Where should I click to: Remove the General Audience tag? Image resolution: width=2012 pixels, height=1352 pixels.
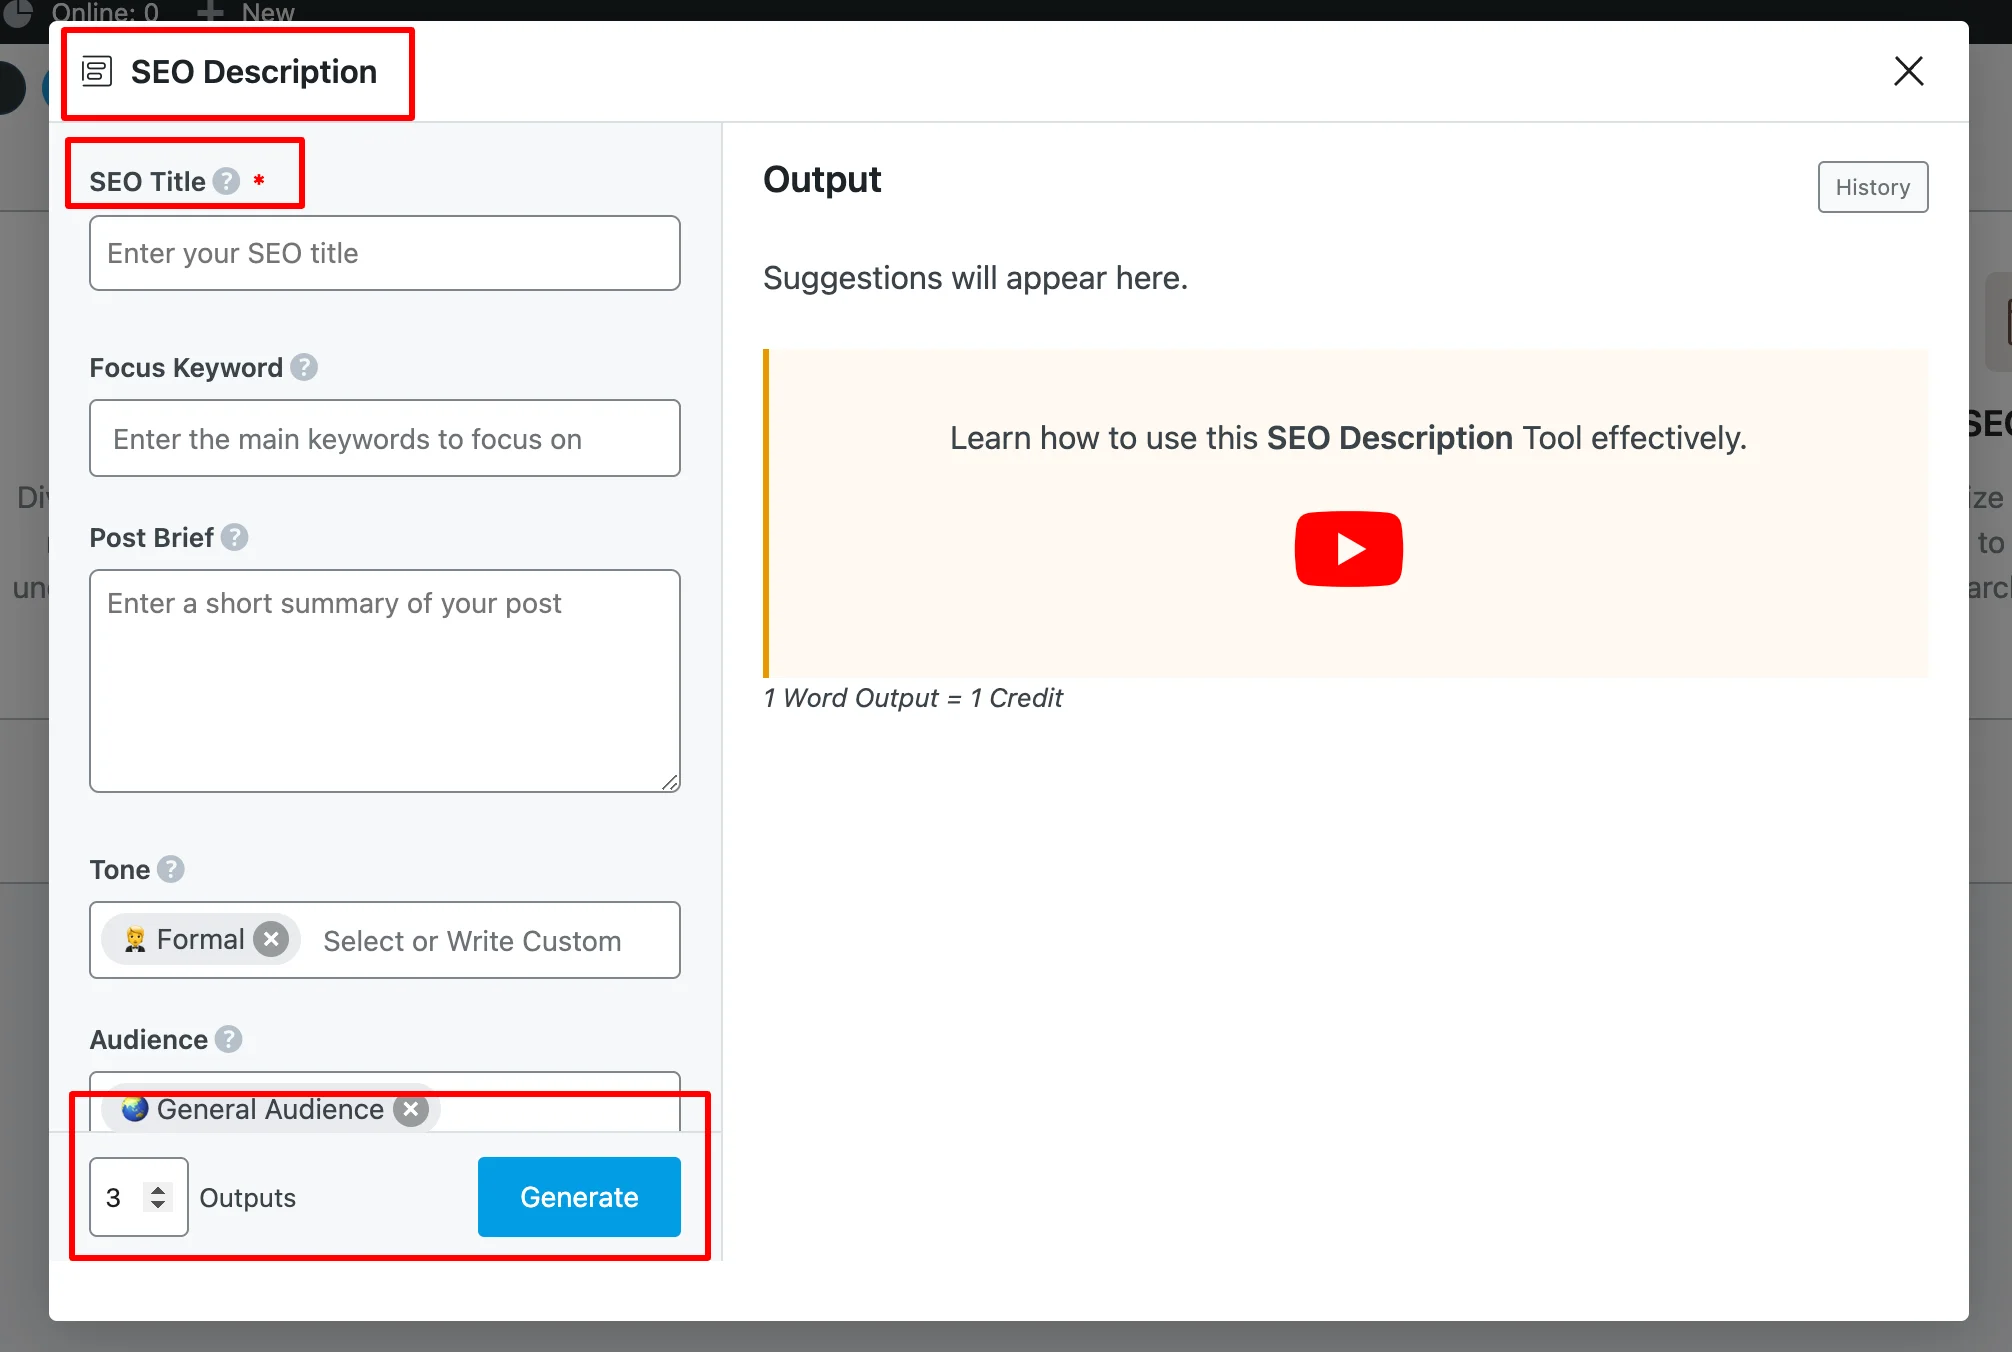pos(410,1109)
